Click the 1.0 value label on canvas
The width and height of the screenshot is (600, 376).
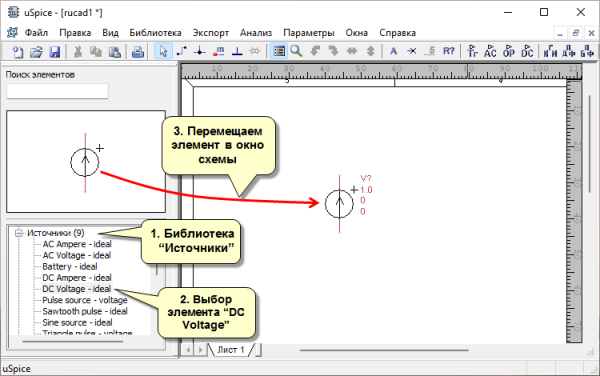click(366, 190)
